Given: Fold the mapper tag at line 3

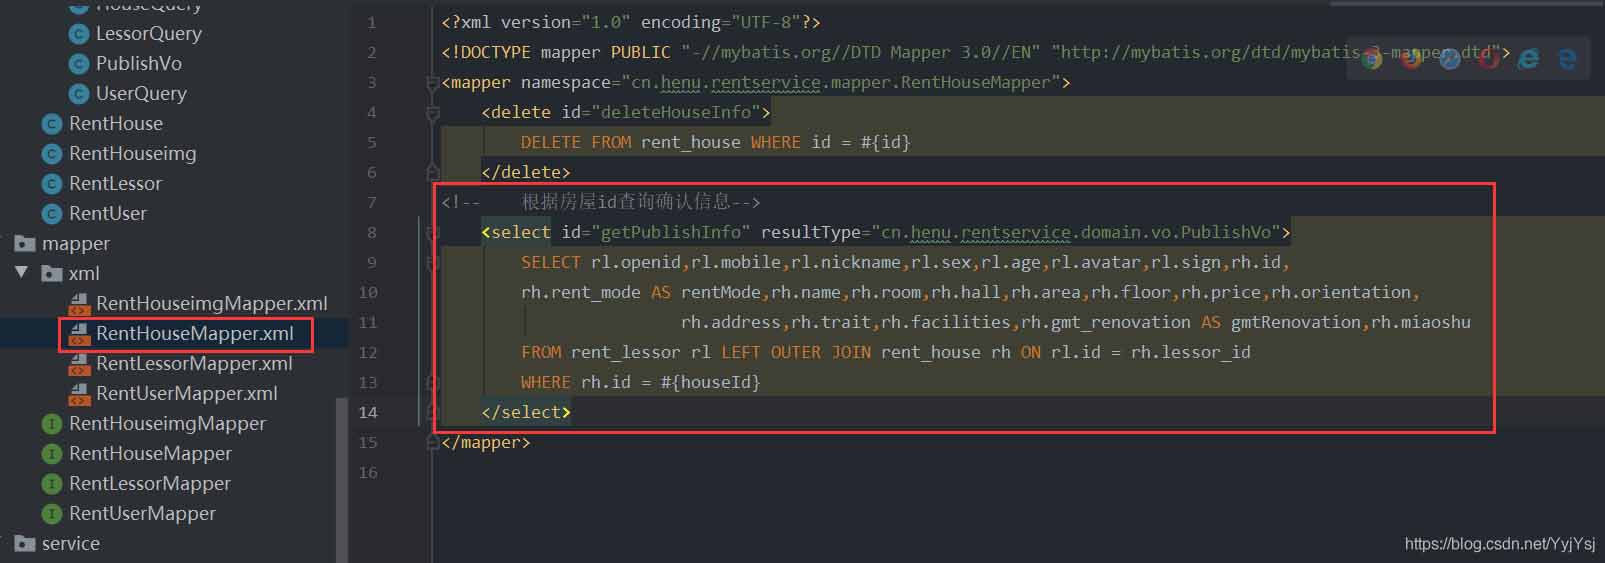Looking at the screenshot, I should click(x=433, y=83).
